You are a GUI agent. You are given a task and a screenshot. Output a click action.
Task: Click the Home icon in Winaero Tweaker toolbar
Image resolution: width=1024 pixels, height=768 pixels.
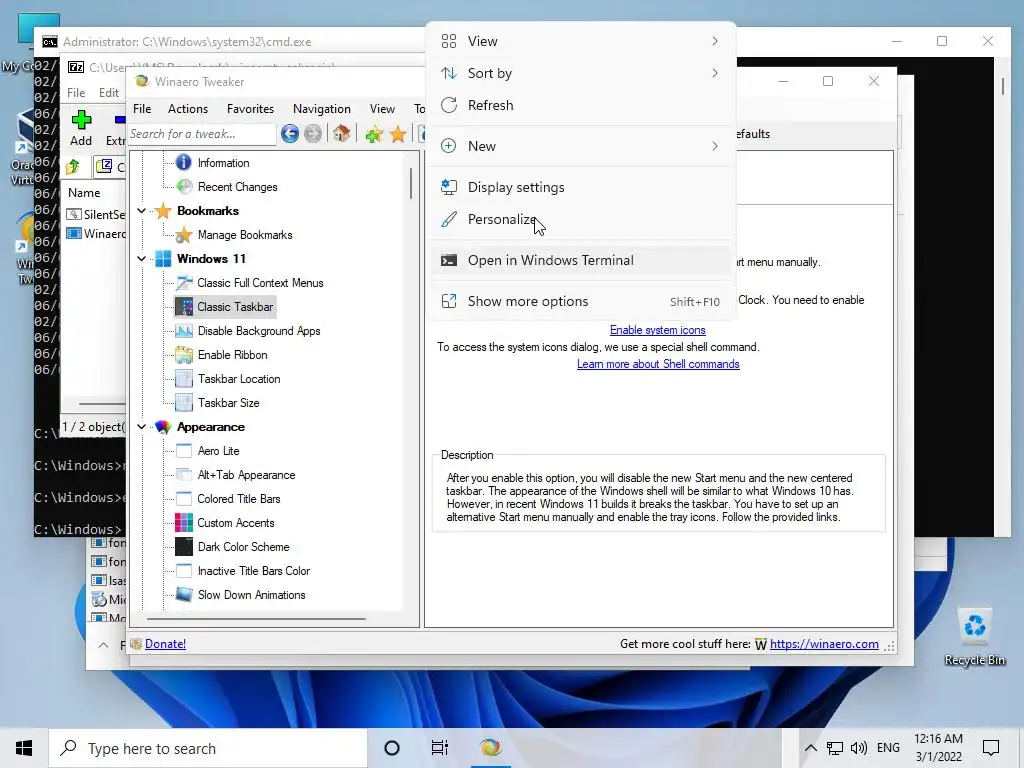pos(341,134)
